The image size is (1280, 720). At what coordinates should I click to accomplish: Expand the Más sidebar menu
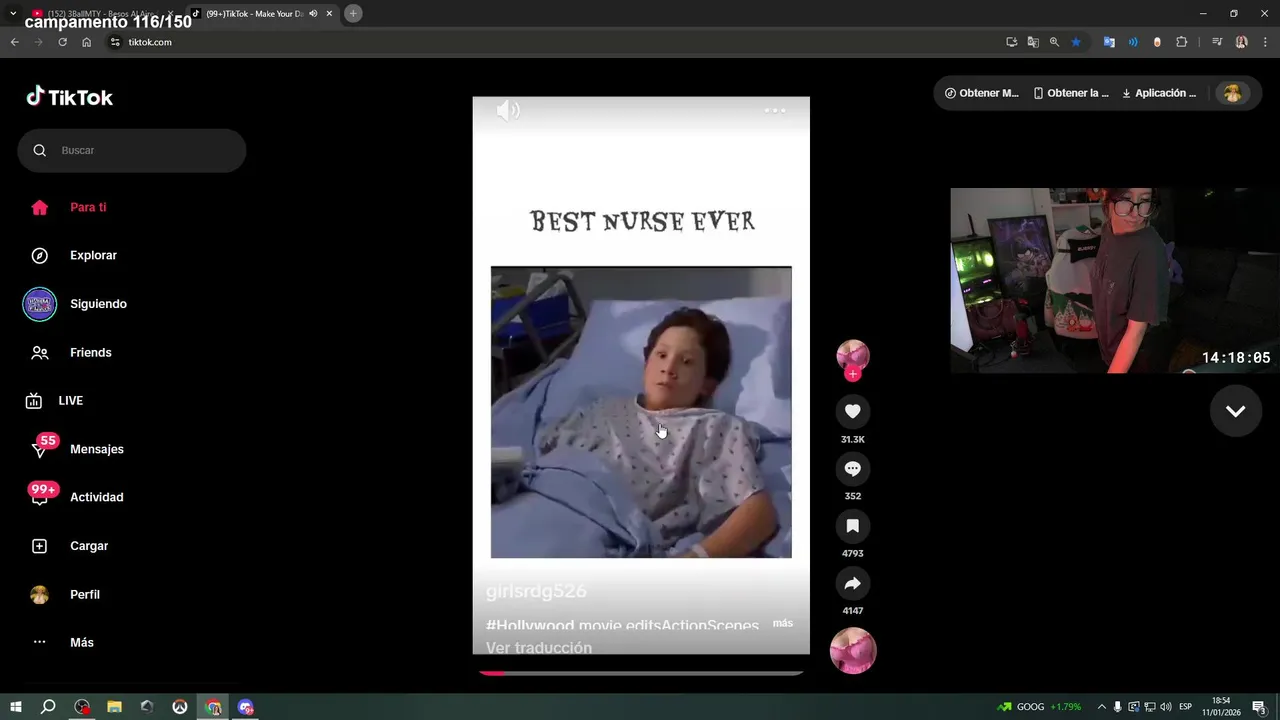(82, 642)
